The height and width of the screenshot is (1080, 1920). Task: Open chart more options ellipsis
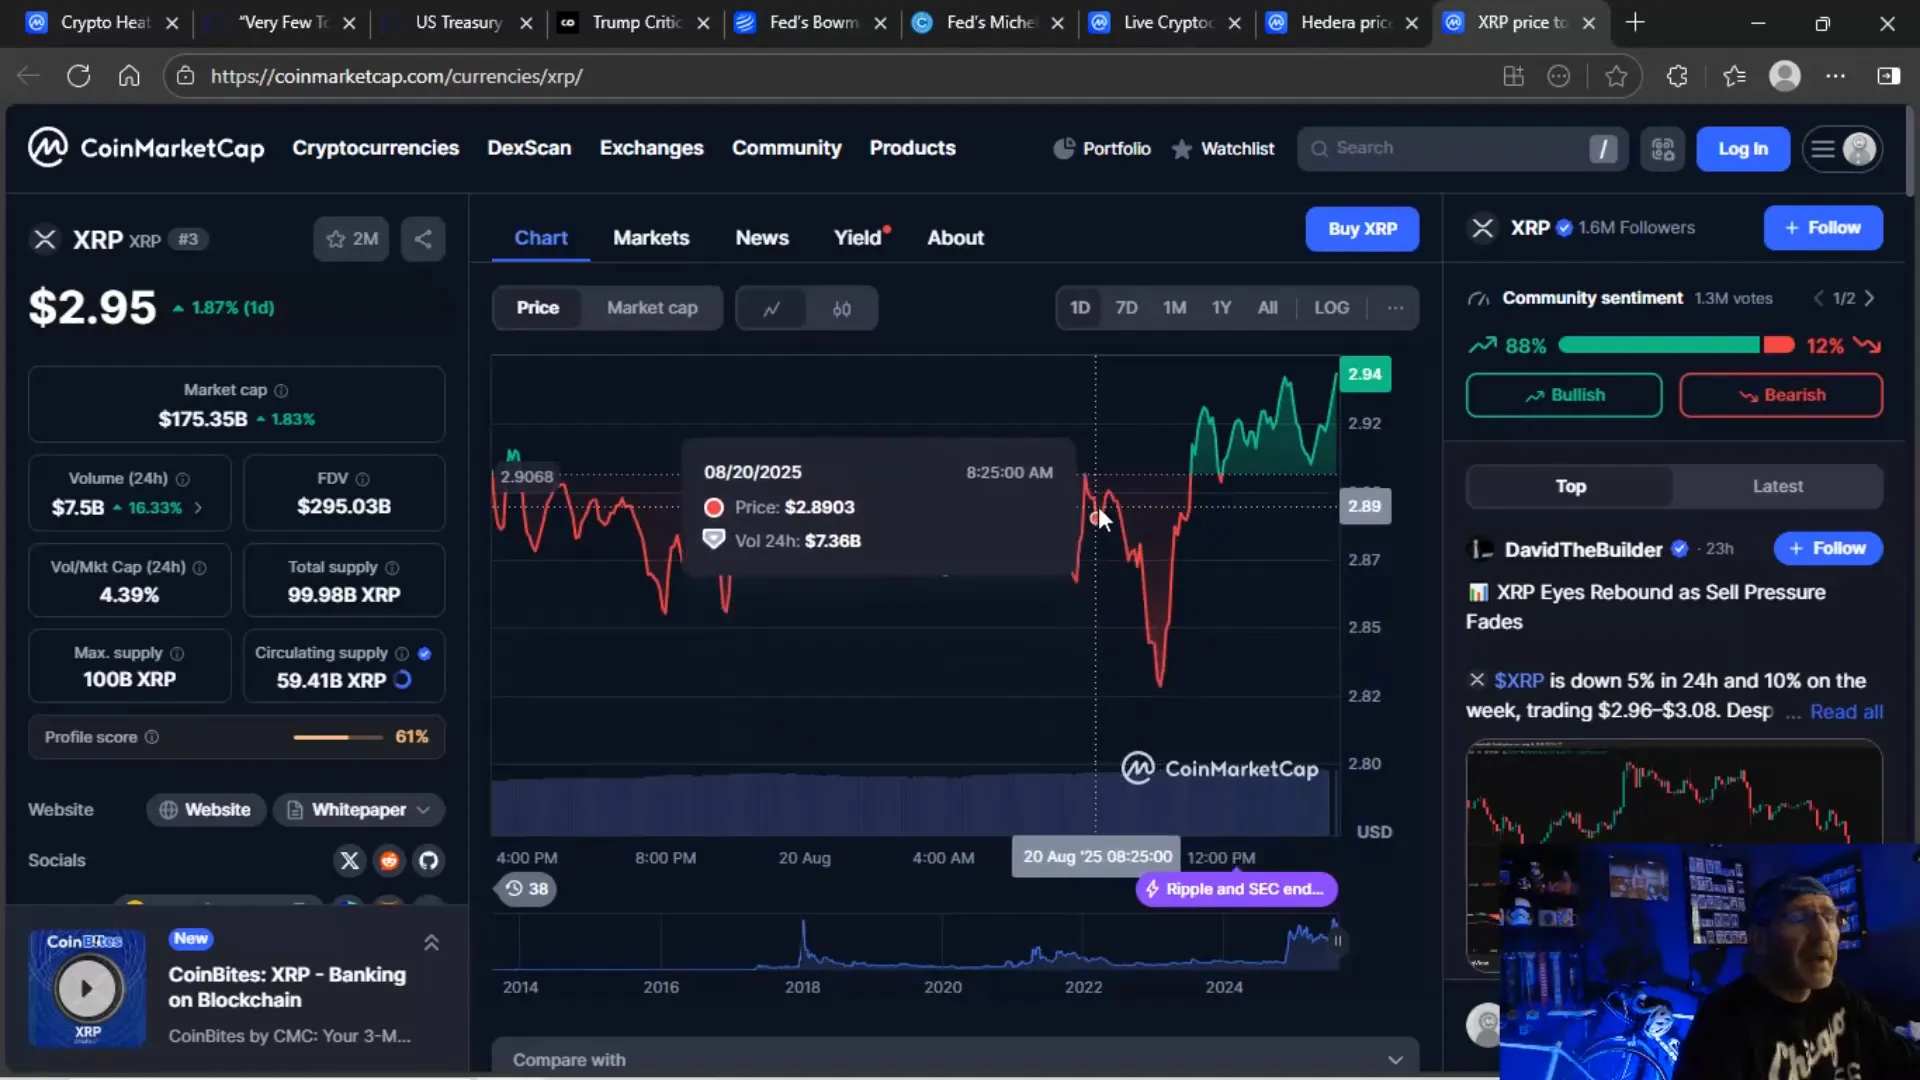coord(1395,308)
